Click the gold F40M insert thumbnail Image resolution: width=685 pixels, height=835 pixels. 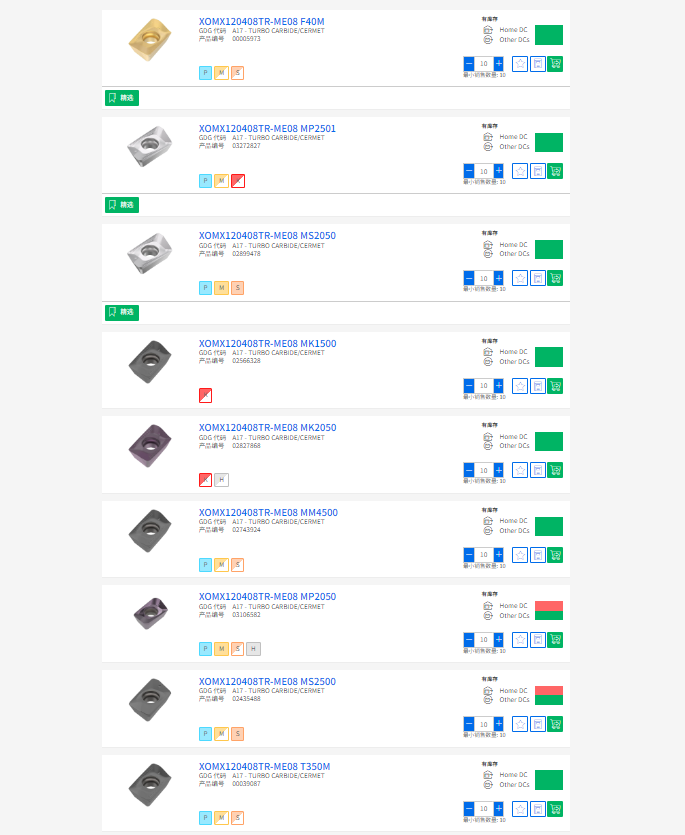(150, 40)
